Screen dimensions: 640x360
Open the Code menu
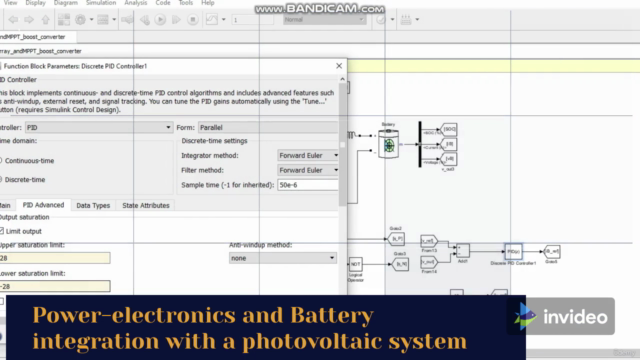163,3
